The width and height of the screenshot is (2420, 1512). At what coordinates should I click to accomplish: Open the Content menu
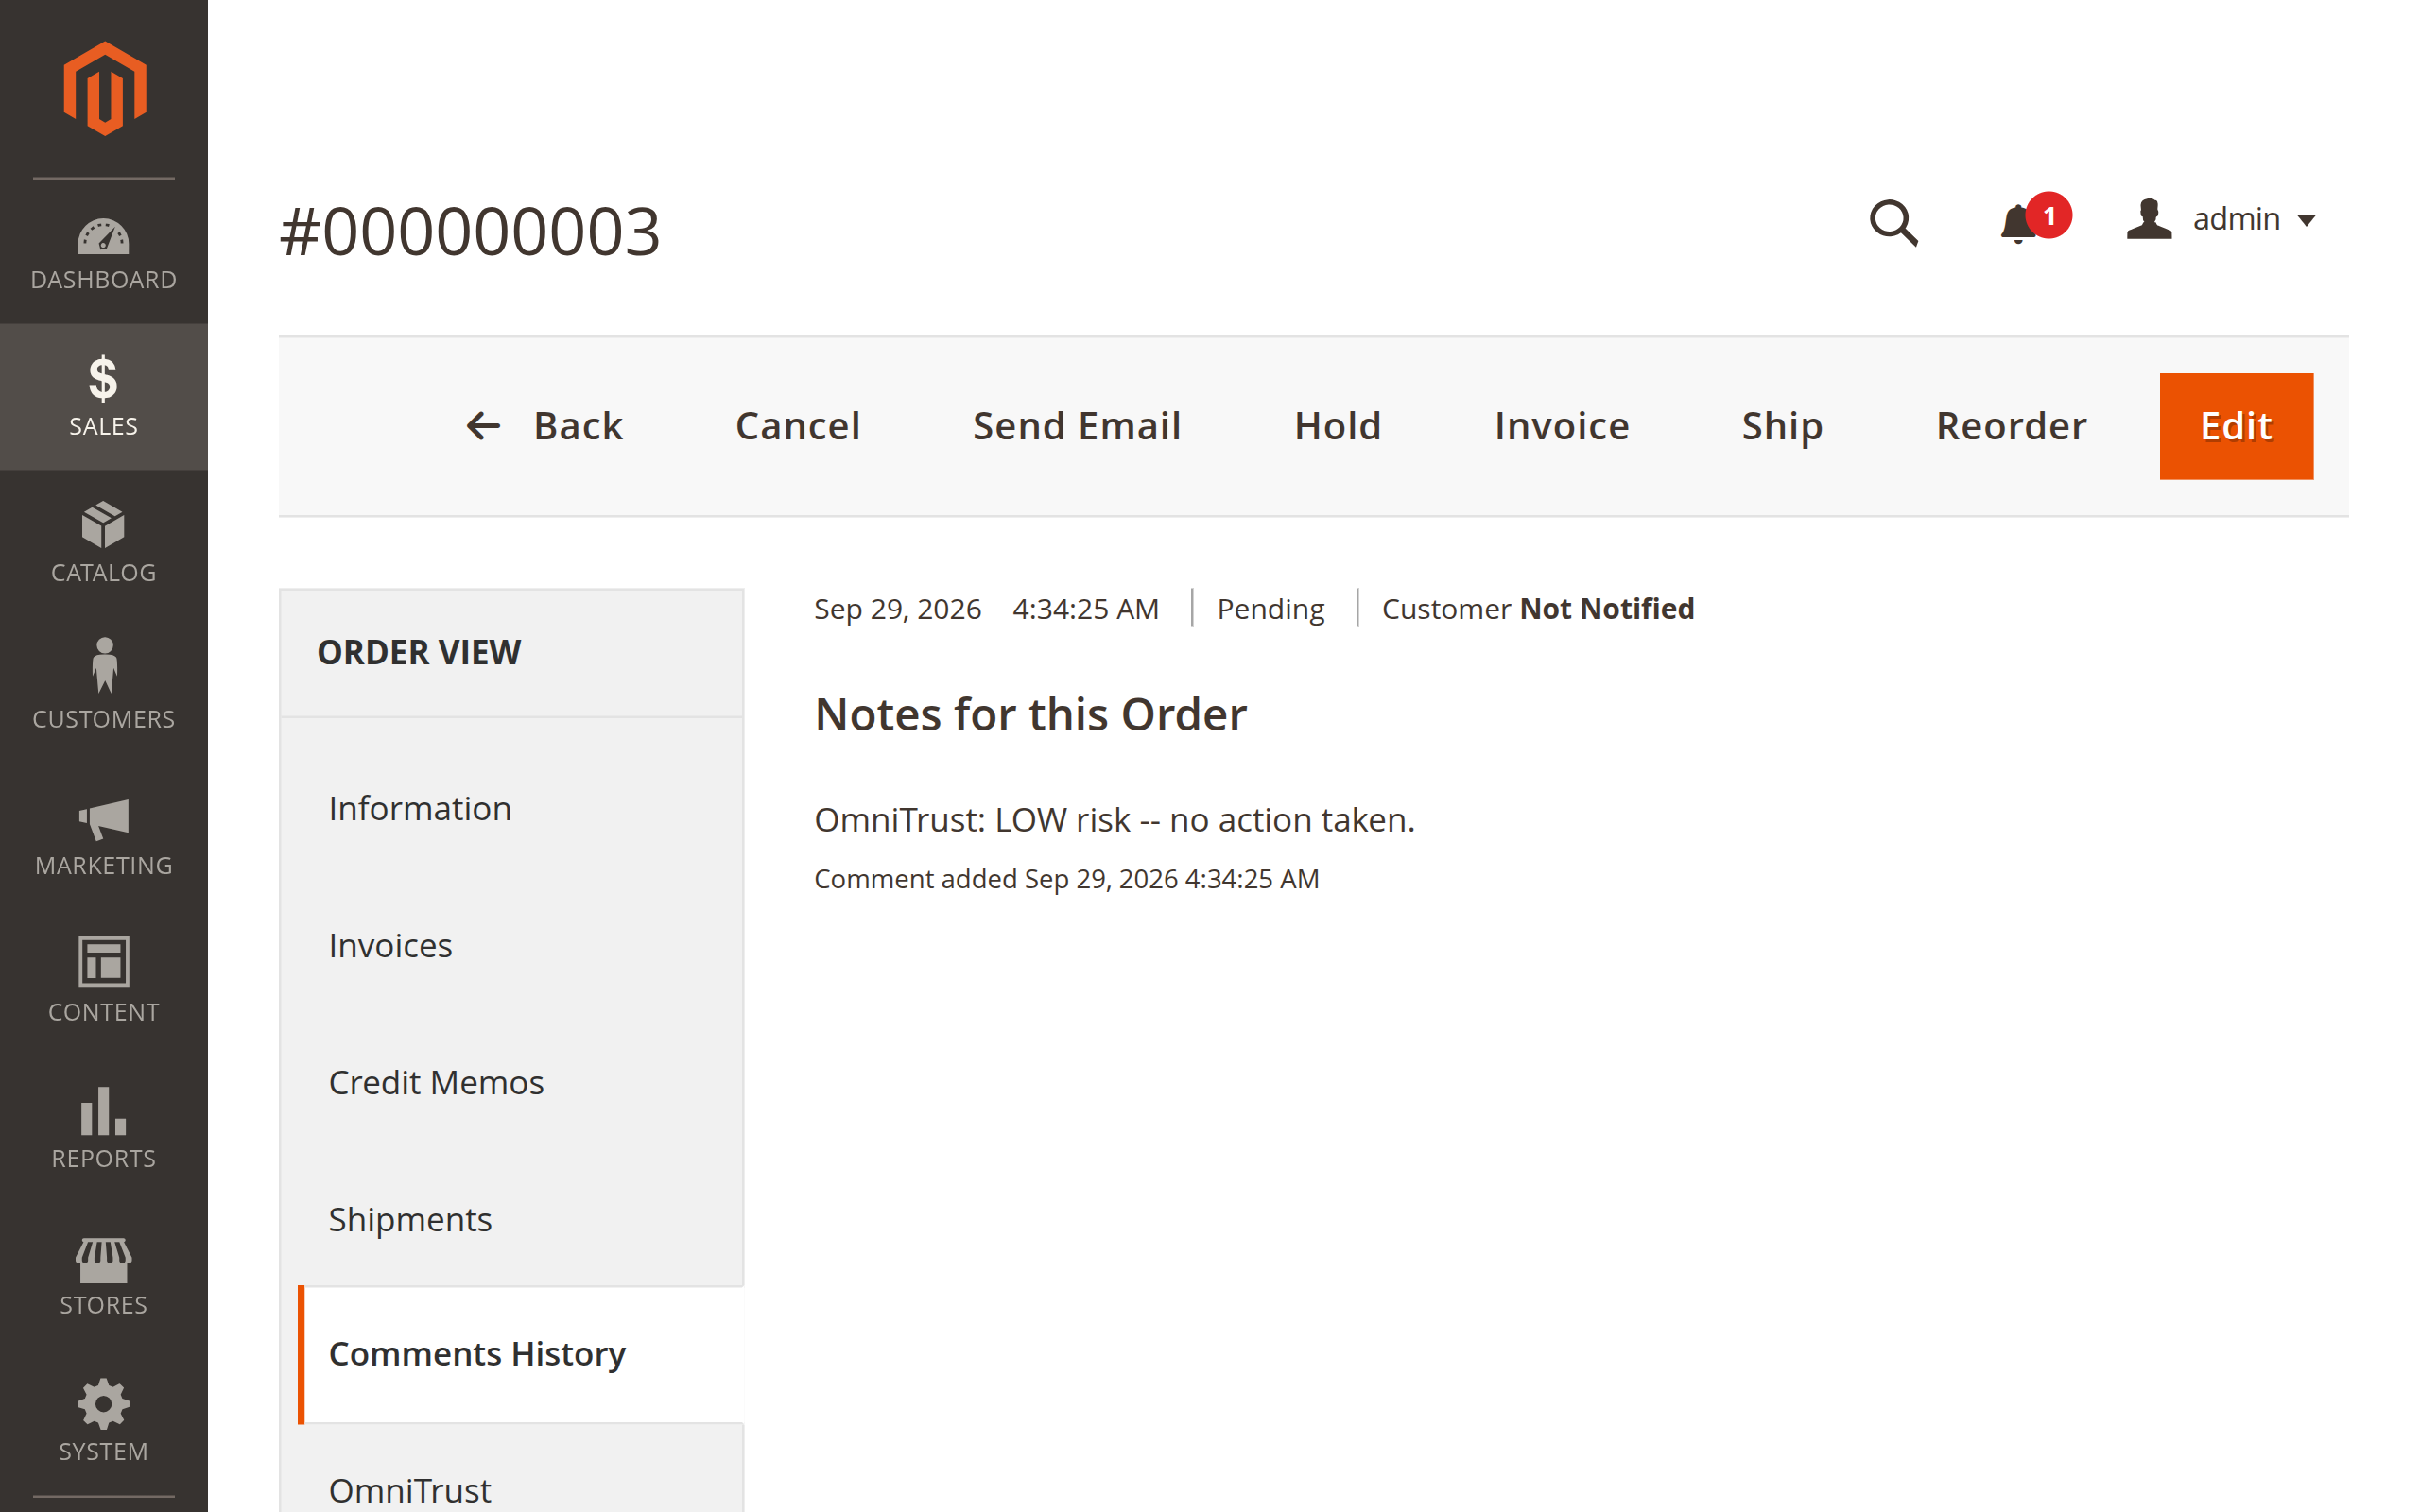pos(104,982)
